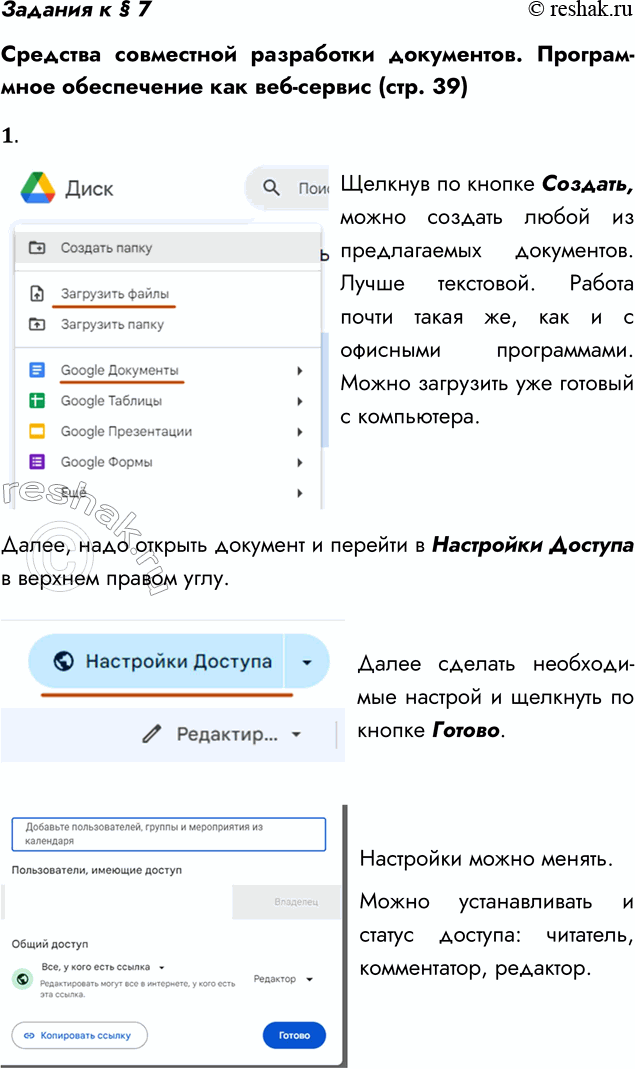Viewport: 635px width, 1069px height.
Task: Click the blue Google Docs icon
Action: click(x=37, y=370)
